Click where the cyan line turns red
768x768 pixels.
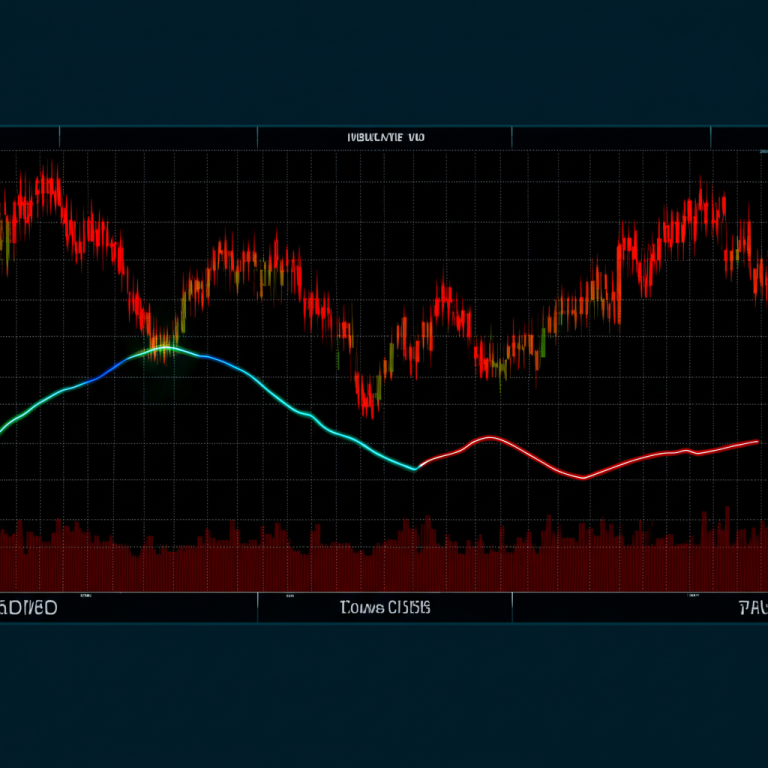click(x=418, y=467)
